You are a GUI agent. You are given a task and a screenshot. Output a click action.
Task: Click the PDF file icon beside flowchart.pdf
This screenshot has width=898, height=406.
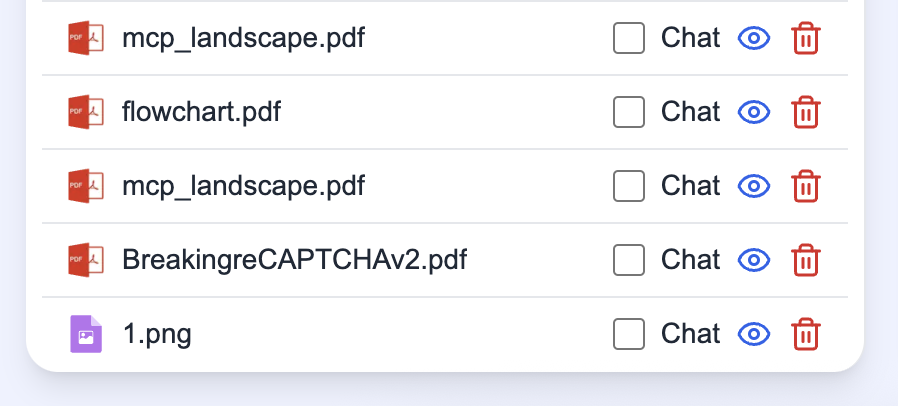pos(86,112)
